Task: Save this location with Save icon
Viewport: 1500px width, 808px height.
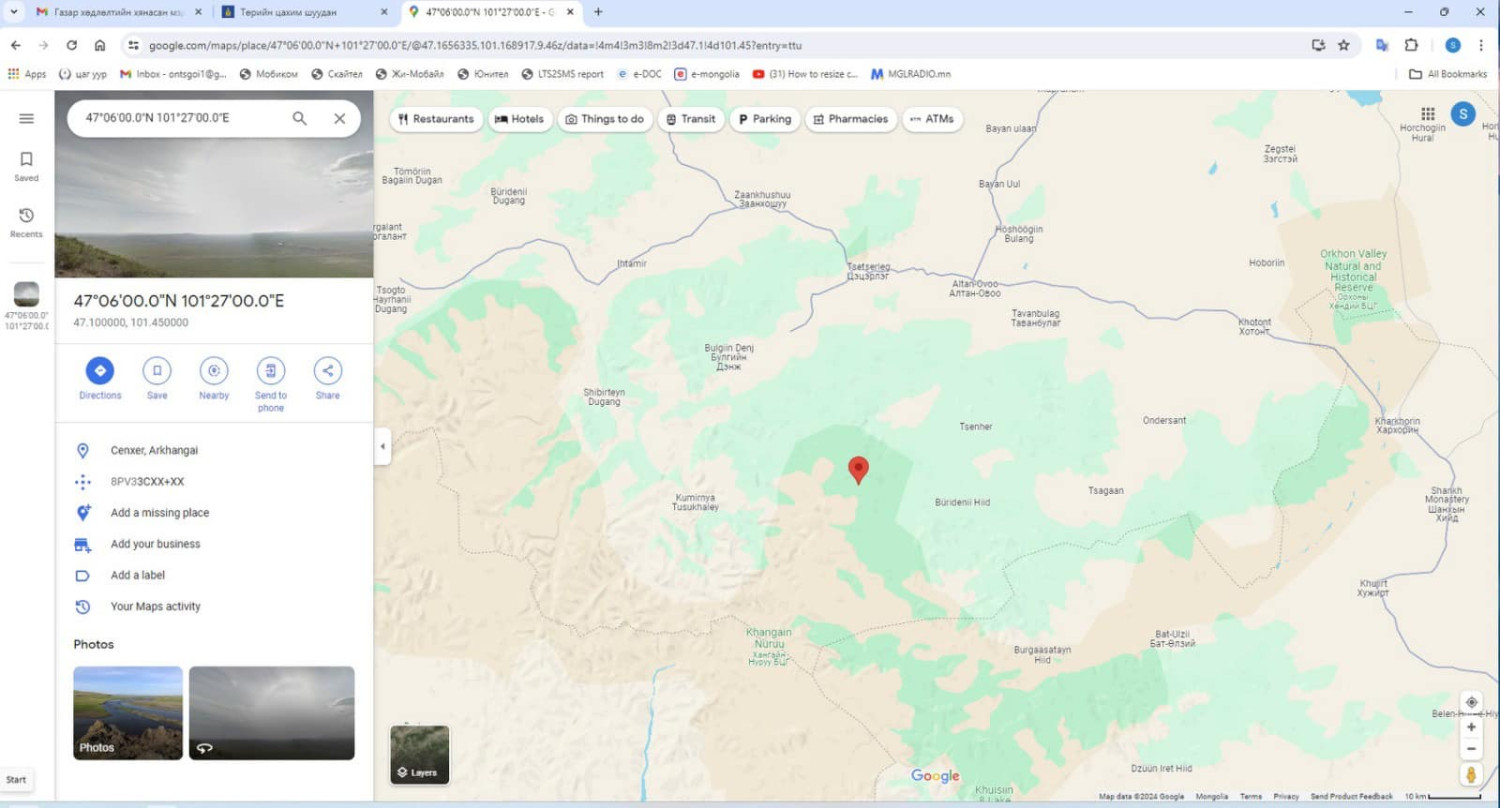Action: click(x=157, y=371)
